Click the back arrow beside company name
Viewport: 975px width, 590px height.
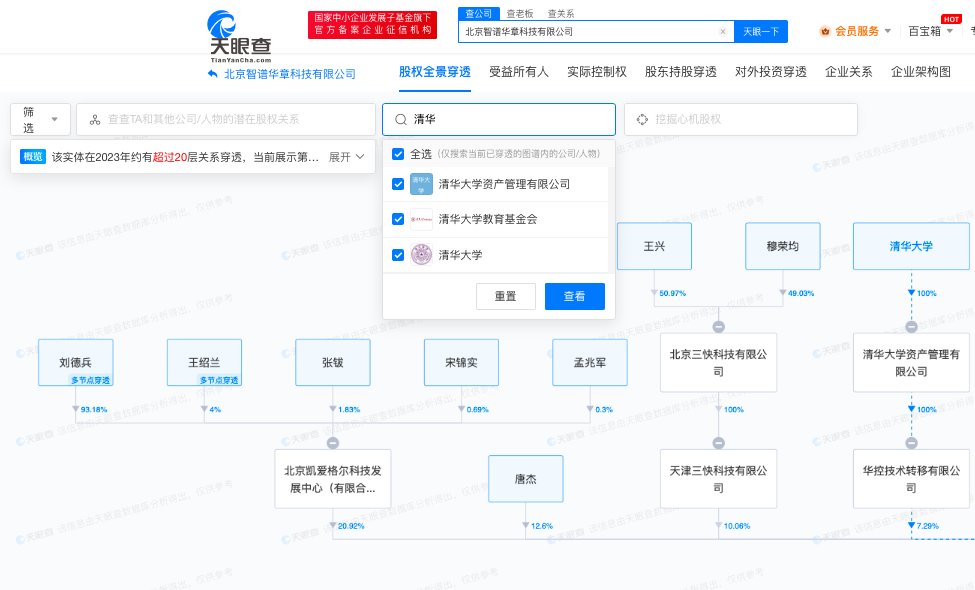click(213, 73)
